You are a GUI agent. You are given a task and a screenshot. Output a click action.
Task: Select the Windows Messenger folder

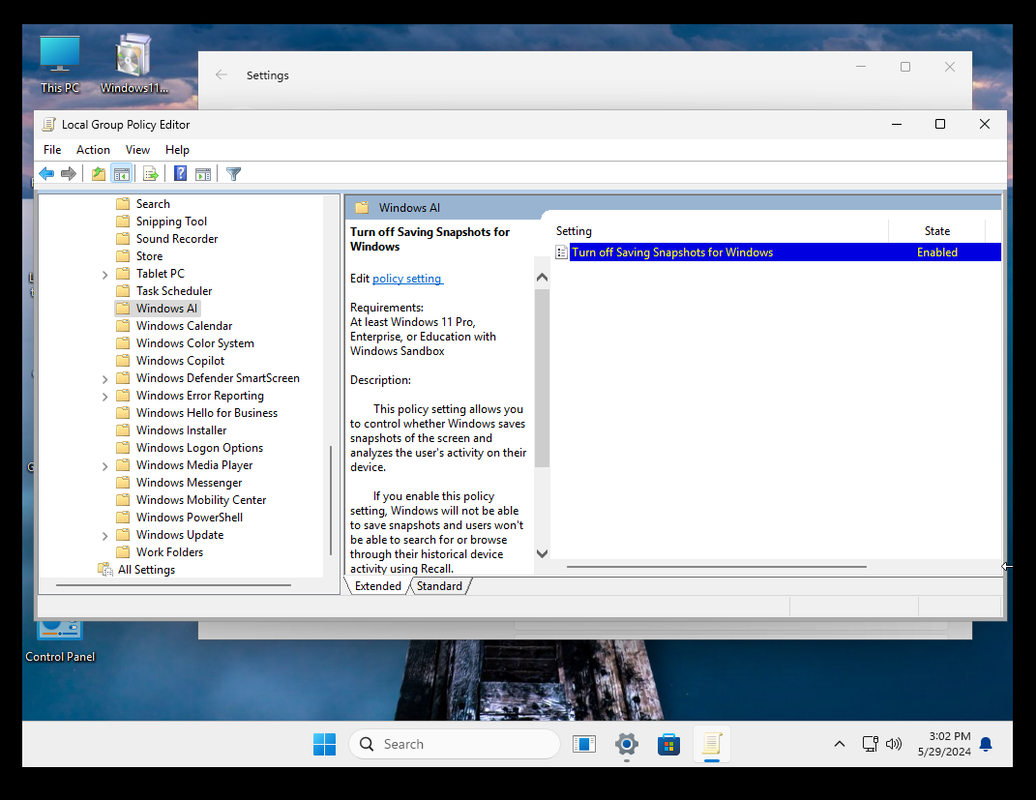179,483
